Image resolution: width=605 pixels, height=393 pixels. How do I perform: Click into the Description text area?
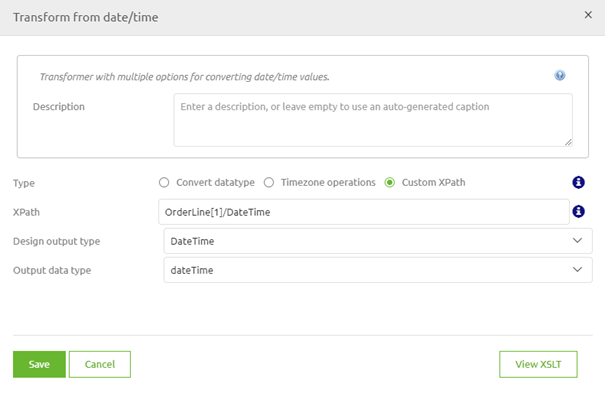click(x=373, y=120)
